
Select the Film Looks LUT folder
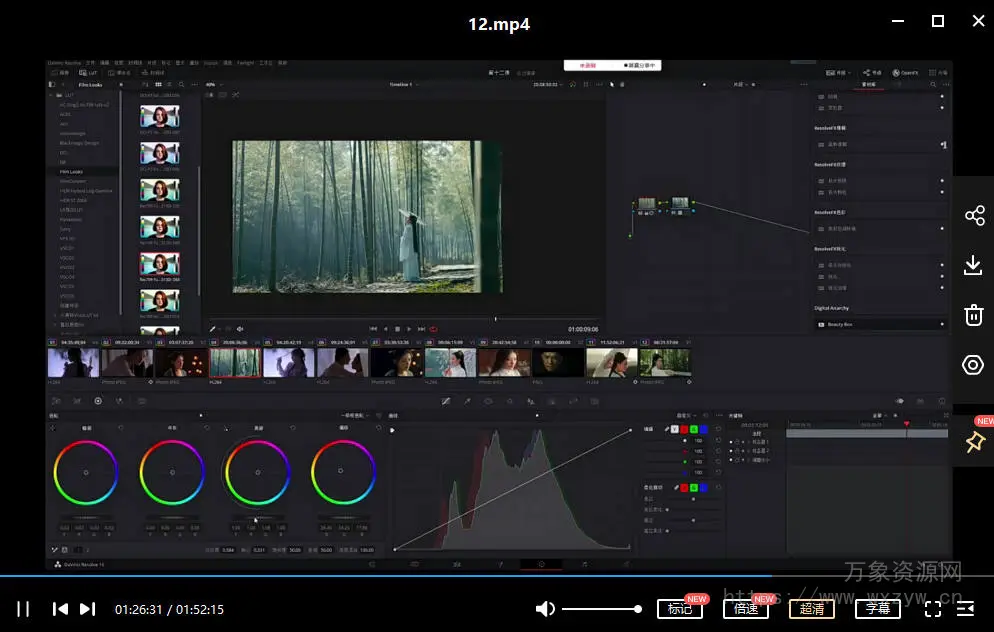click(x=72, y=171)
